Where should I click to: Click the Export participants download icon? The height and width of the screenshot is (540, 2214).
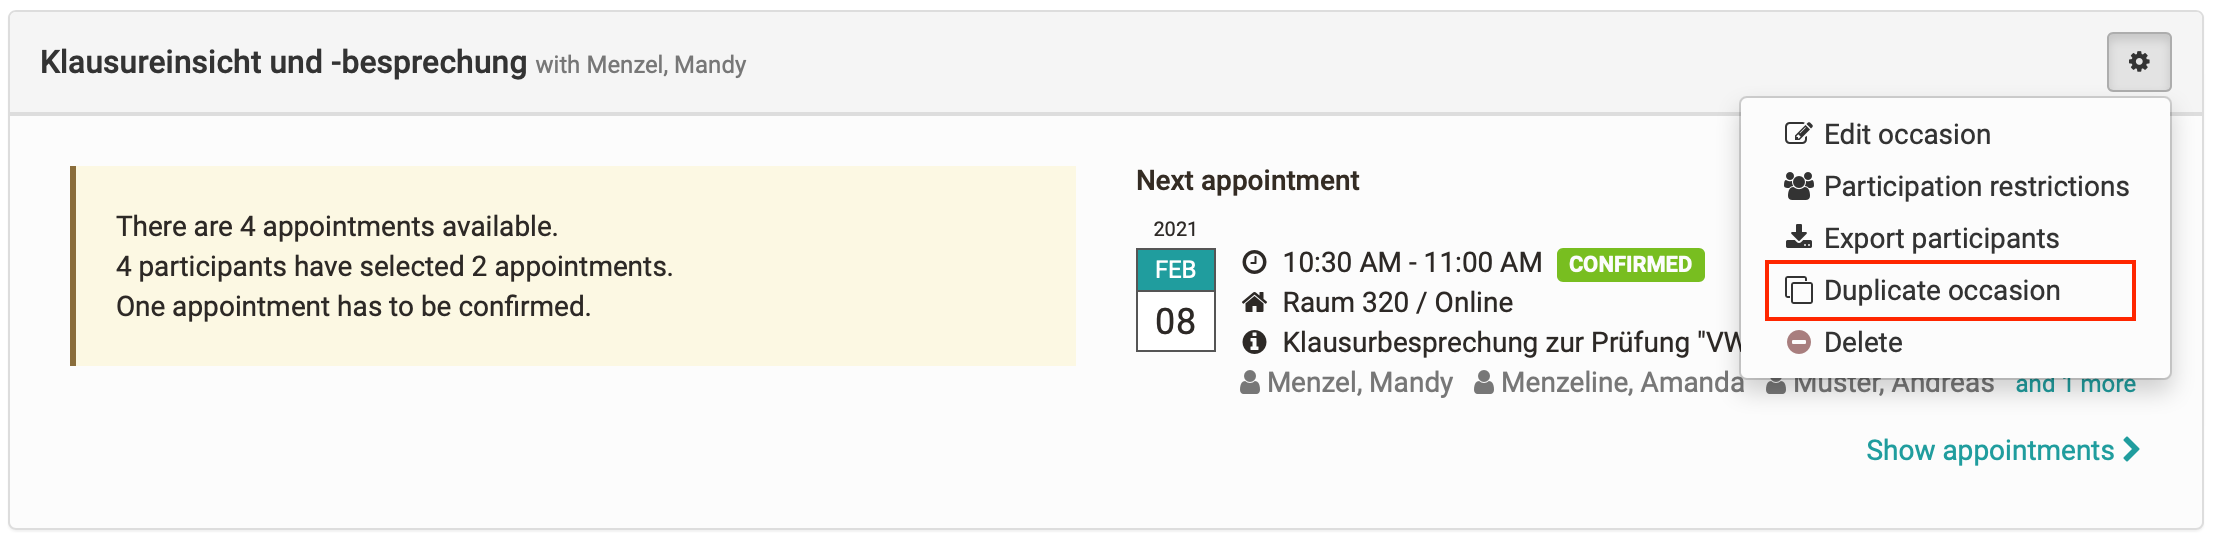1798,238
